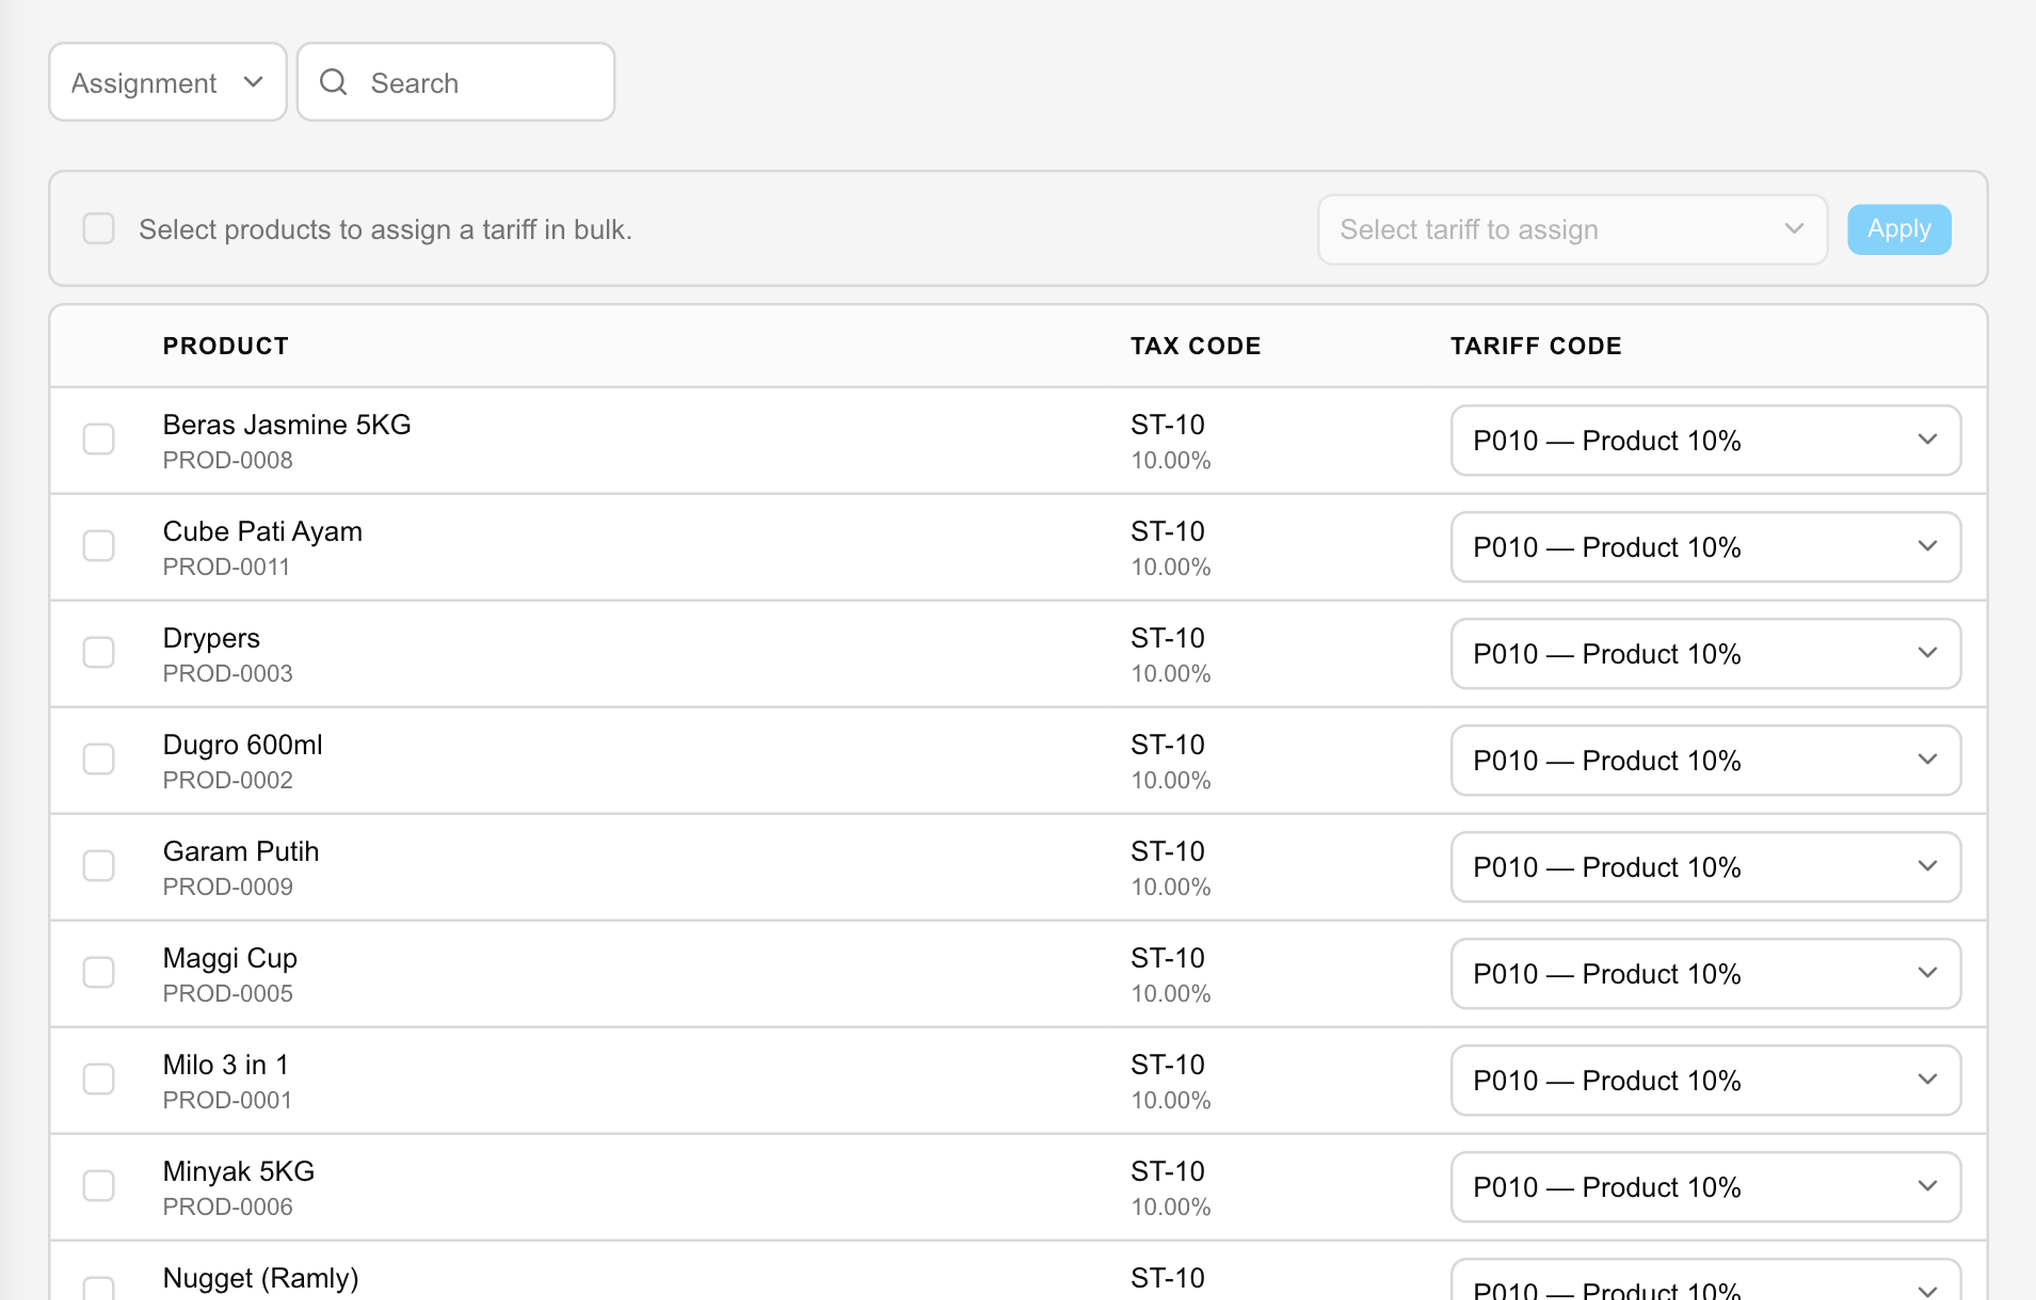Check the Cube Pati Ayam checkbox
Screen dimensions: 2036x1300
pyautogui.click(x=98, y=546)
